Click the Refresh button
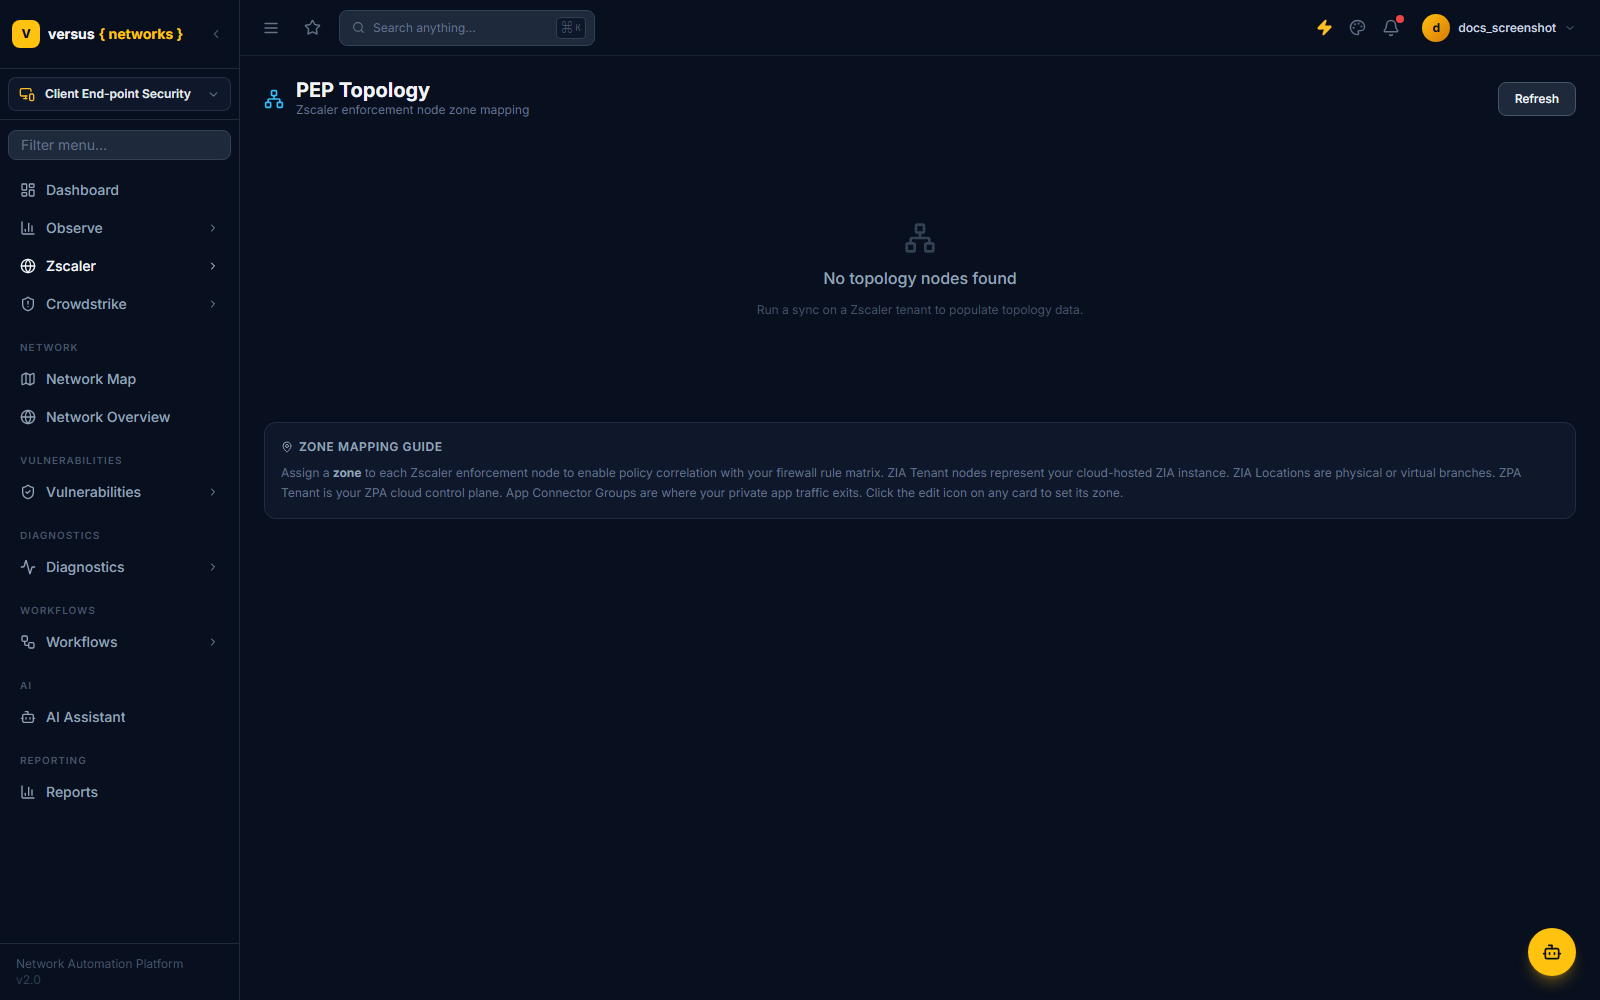Screen dimensions: 1600x1000 [1536, 99]
